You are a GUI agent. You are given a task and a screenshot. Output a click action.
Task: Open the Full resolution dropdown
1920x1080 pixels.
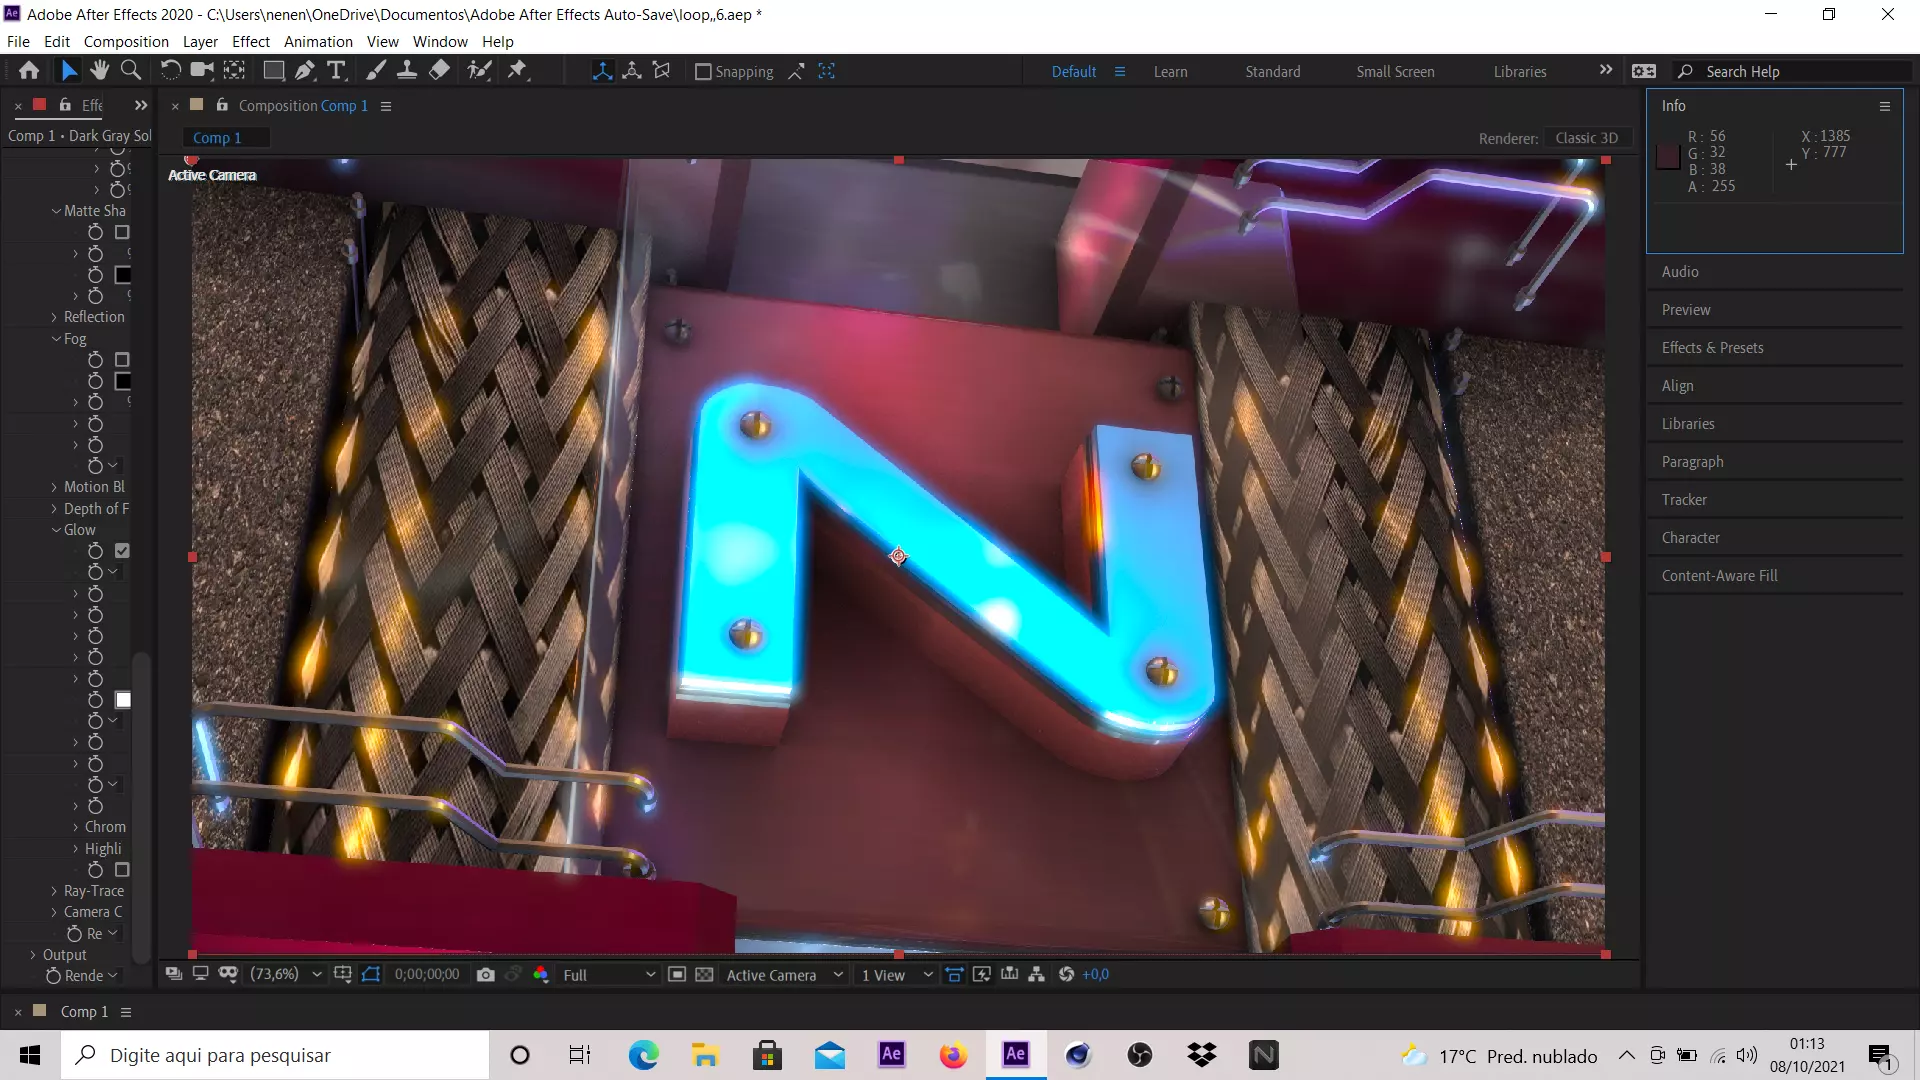click(608, 974)
